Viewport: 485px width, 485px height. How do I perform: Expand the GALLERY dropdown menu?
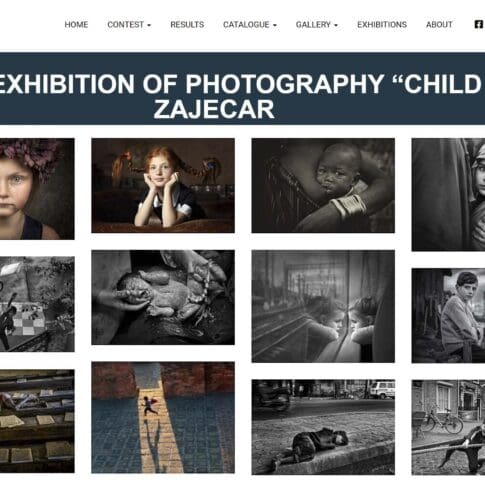pyautogui.click(x=317, y=25)
